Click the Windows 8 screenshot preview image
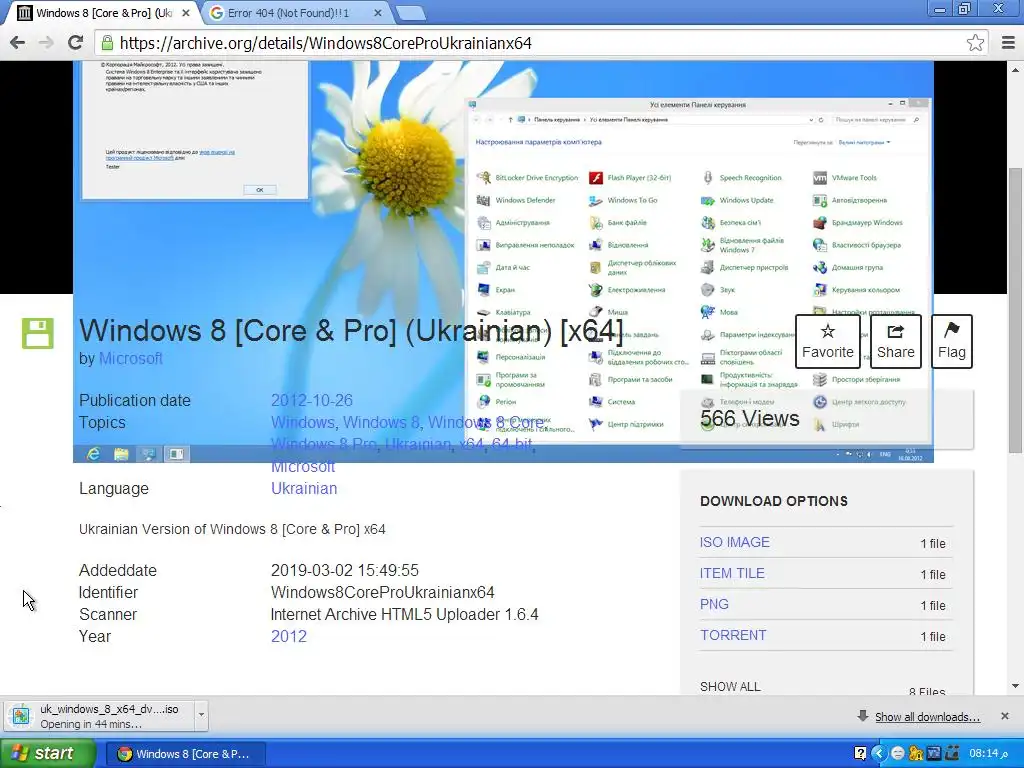Viewport: 1024px width, 768px height. [x=503, y=261]
